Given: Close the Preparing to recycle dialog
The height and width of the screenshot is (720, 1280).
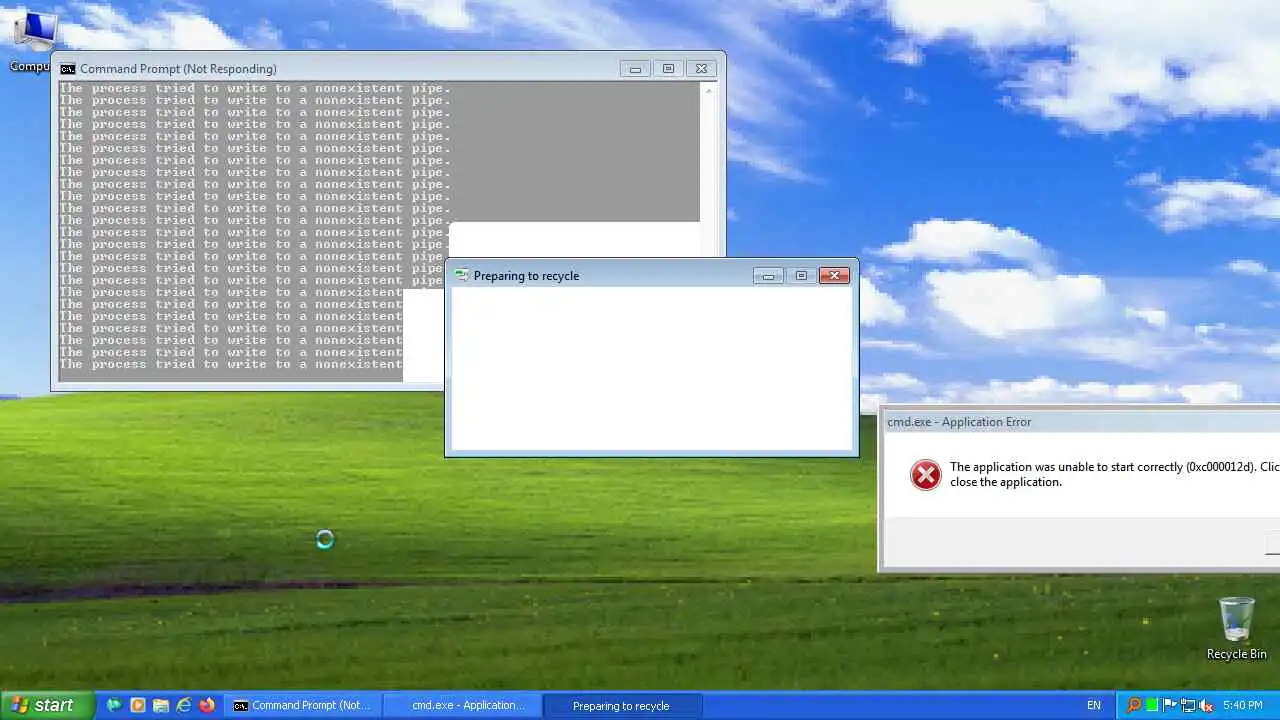Looking at the screenshot, I should (x=834, y=275).
